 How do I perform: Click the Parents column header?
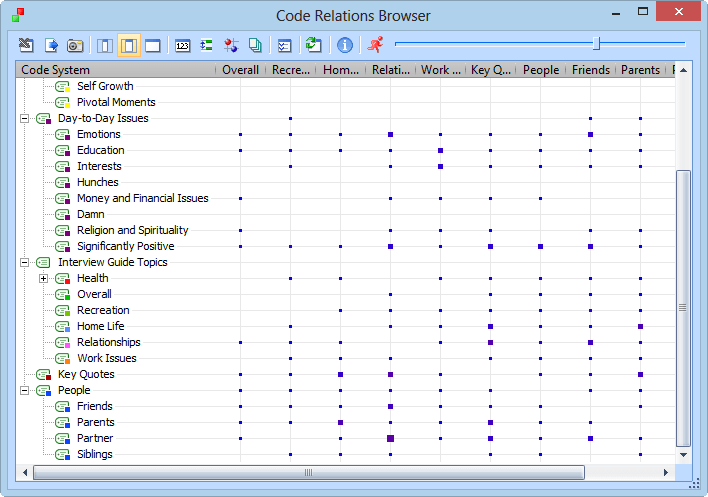pyautogui.click(x=640, y=70)
